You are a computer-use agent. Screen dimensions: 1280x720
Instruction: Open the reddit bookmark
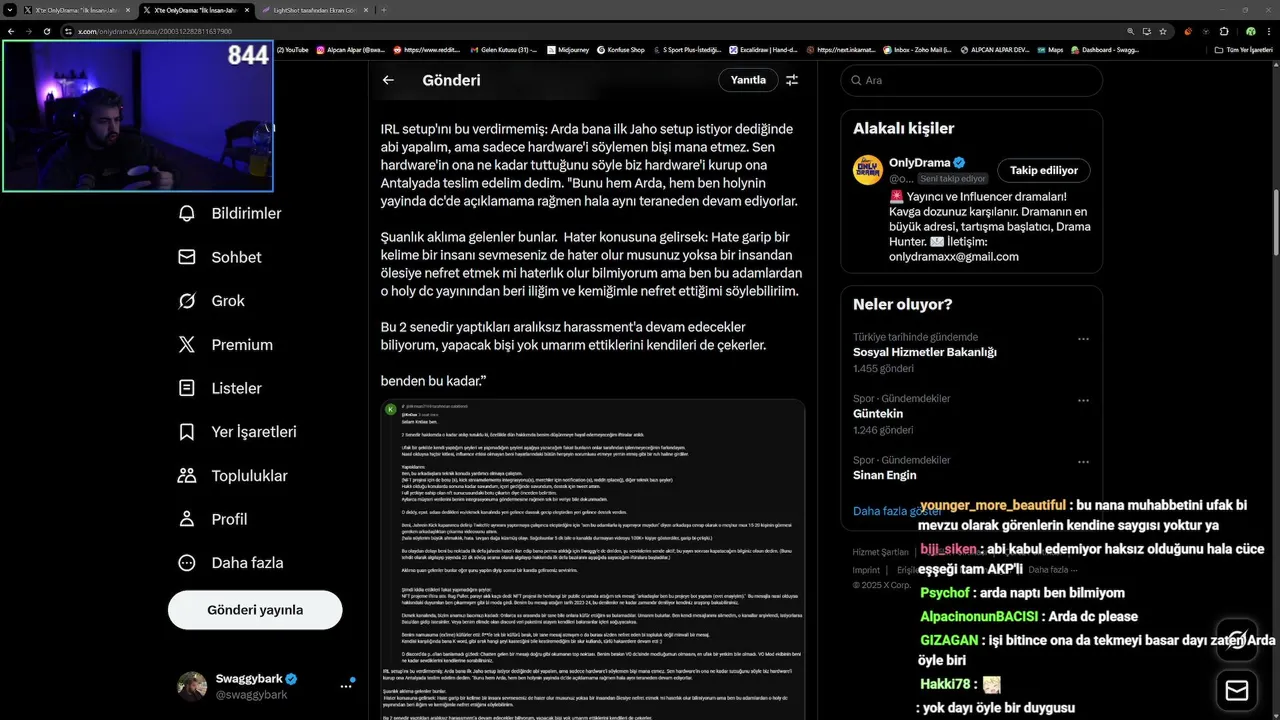(428, 50)
